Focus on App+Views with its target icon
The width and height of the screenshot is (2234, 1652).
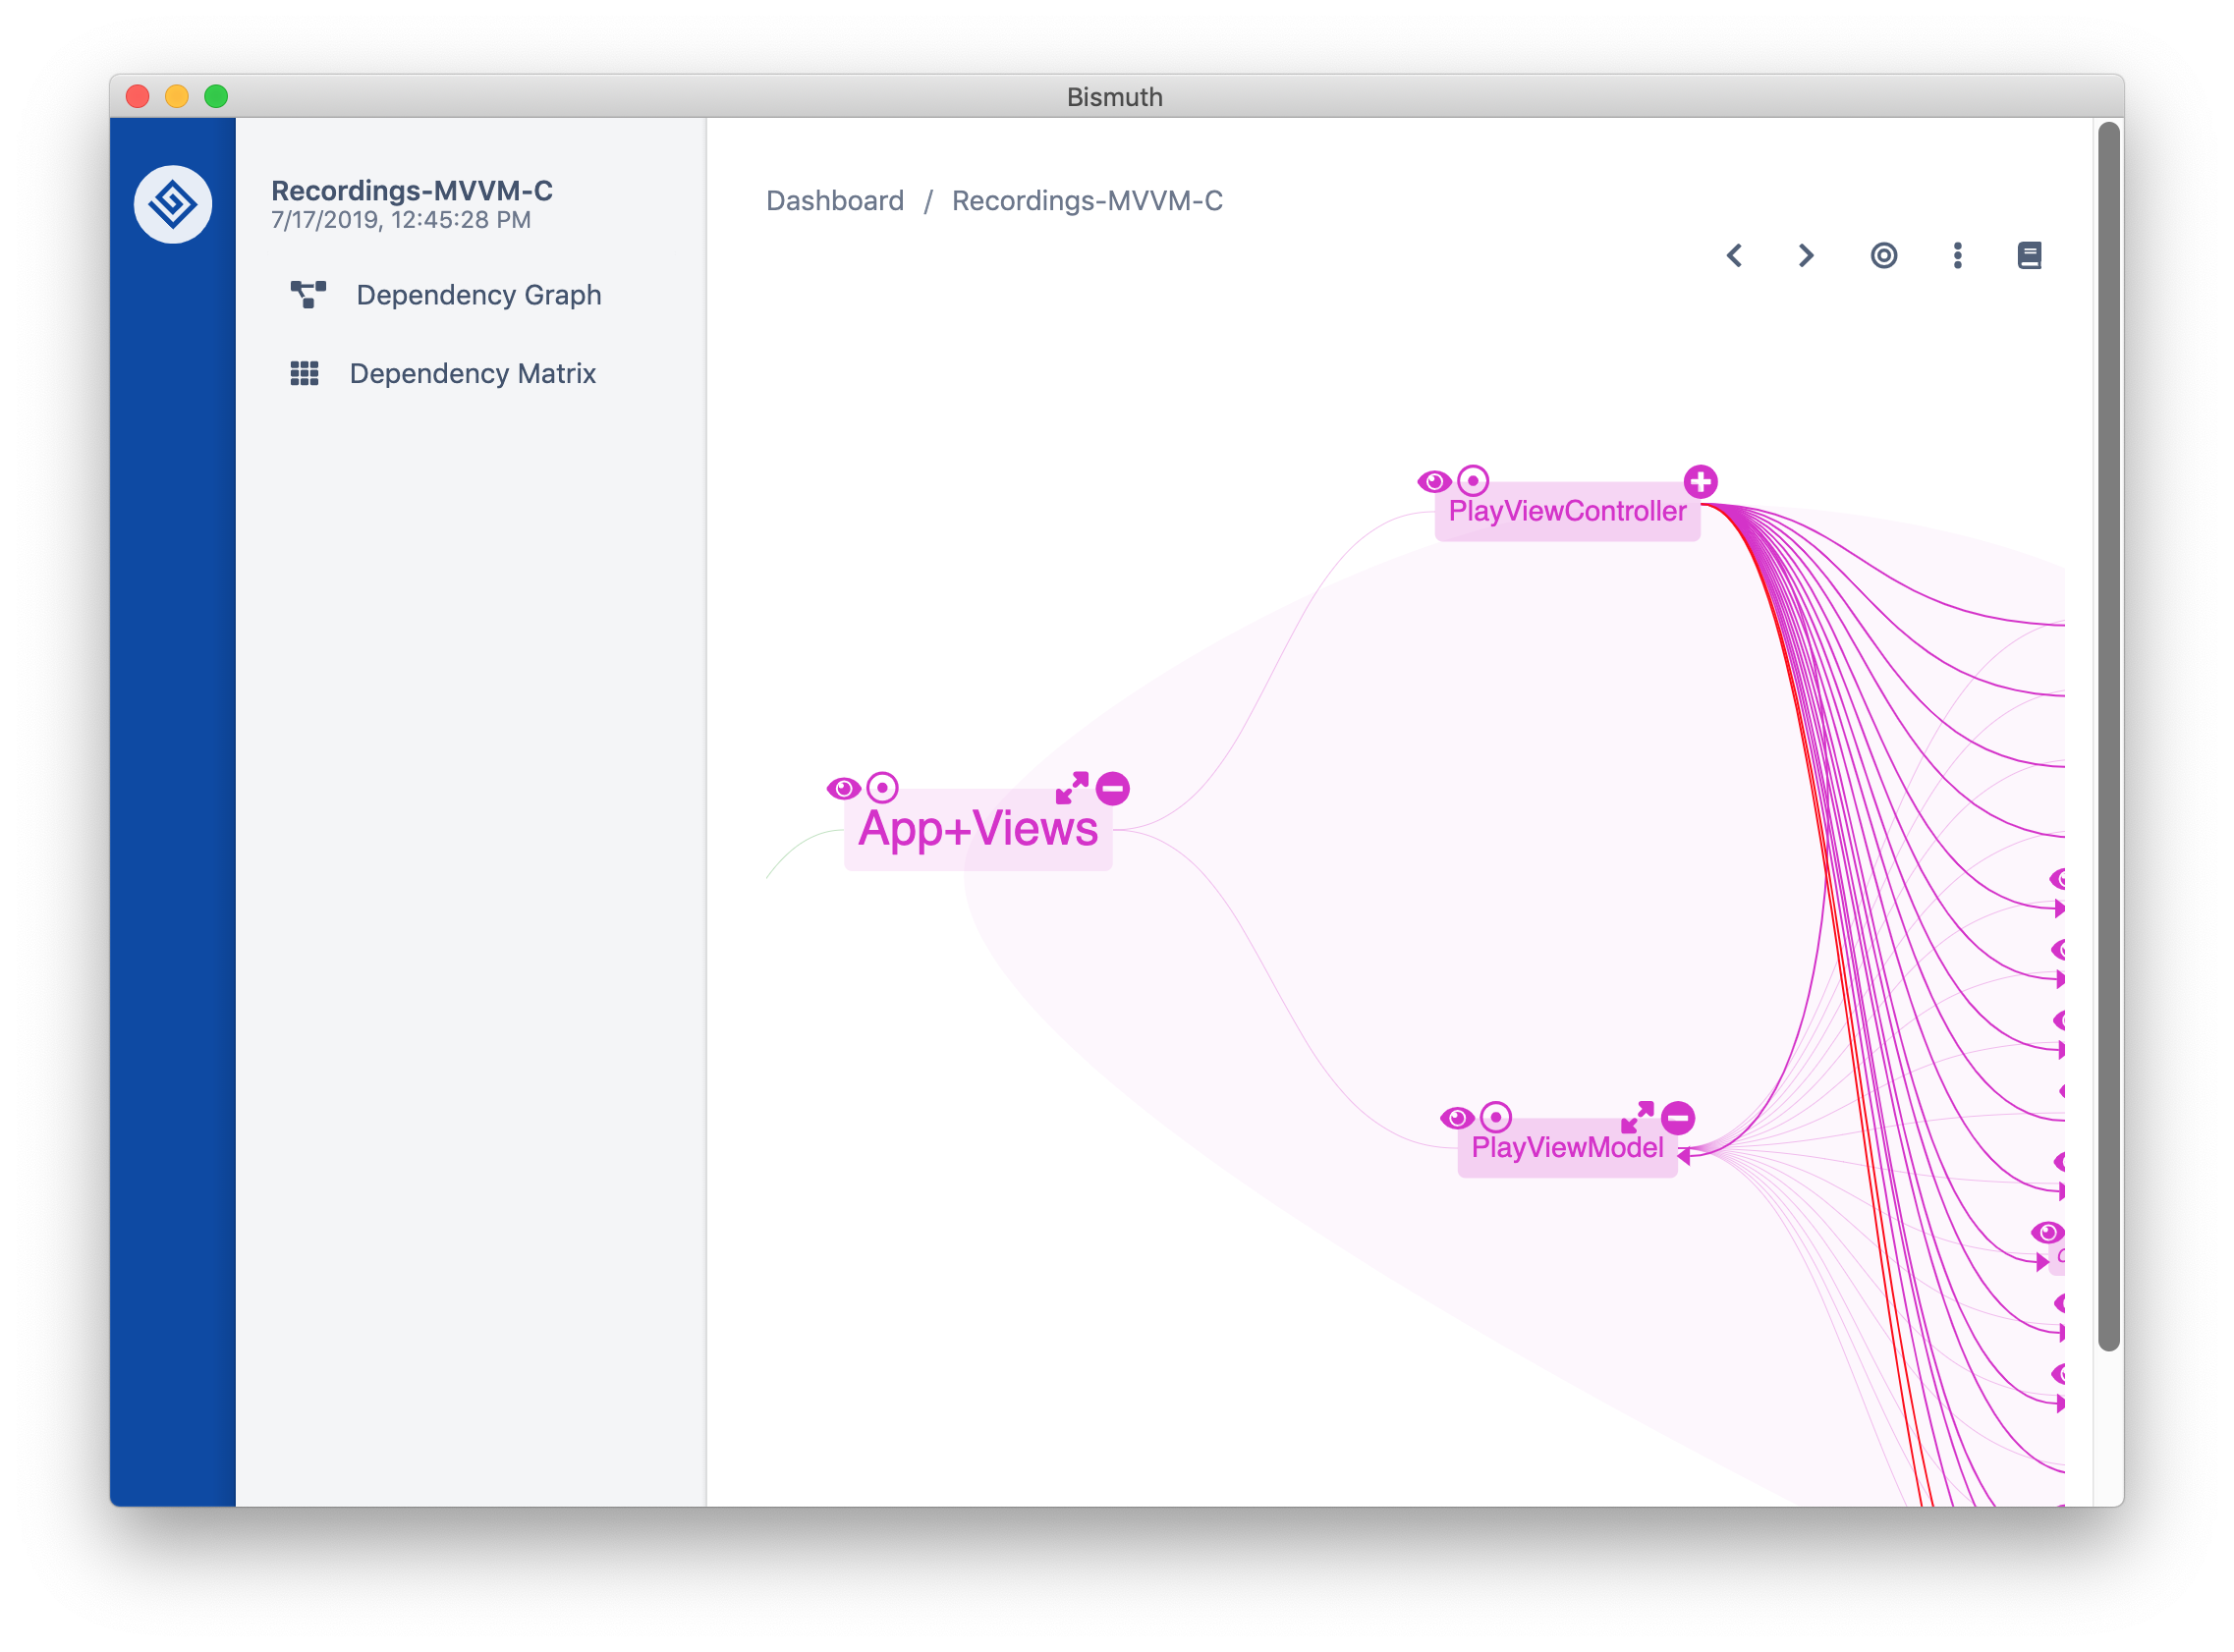pos(882,788)
